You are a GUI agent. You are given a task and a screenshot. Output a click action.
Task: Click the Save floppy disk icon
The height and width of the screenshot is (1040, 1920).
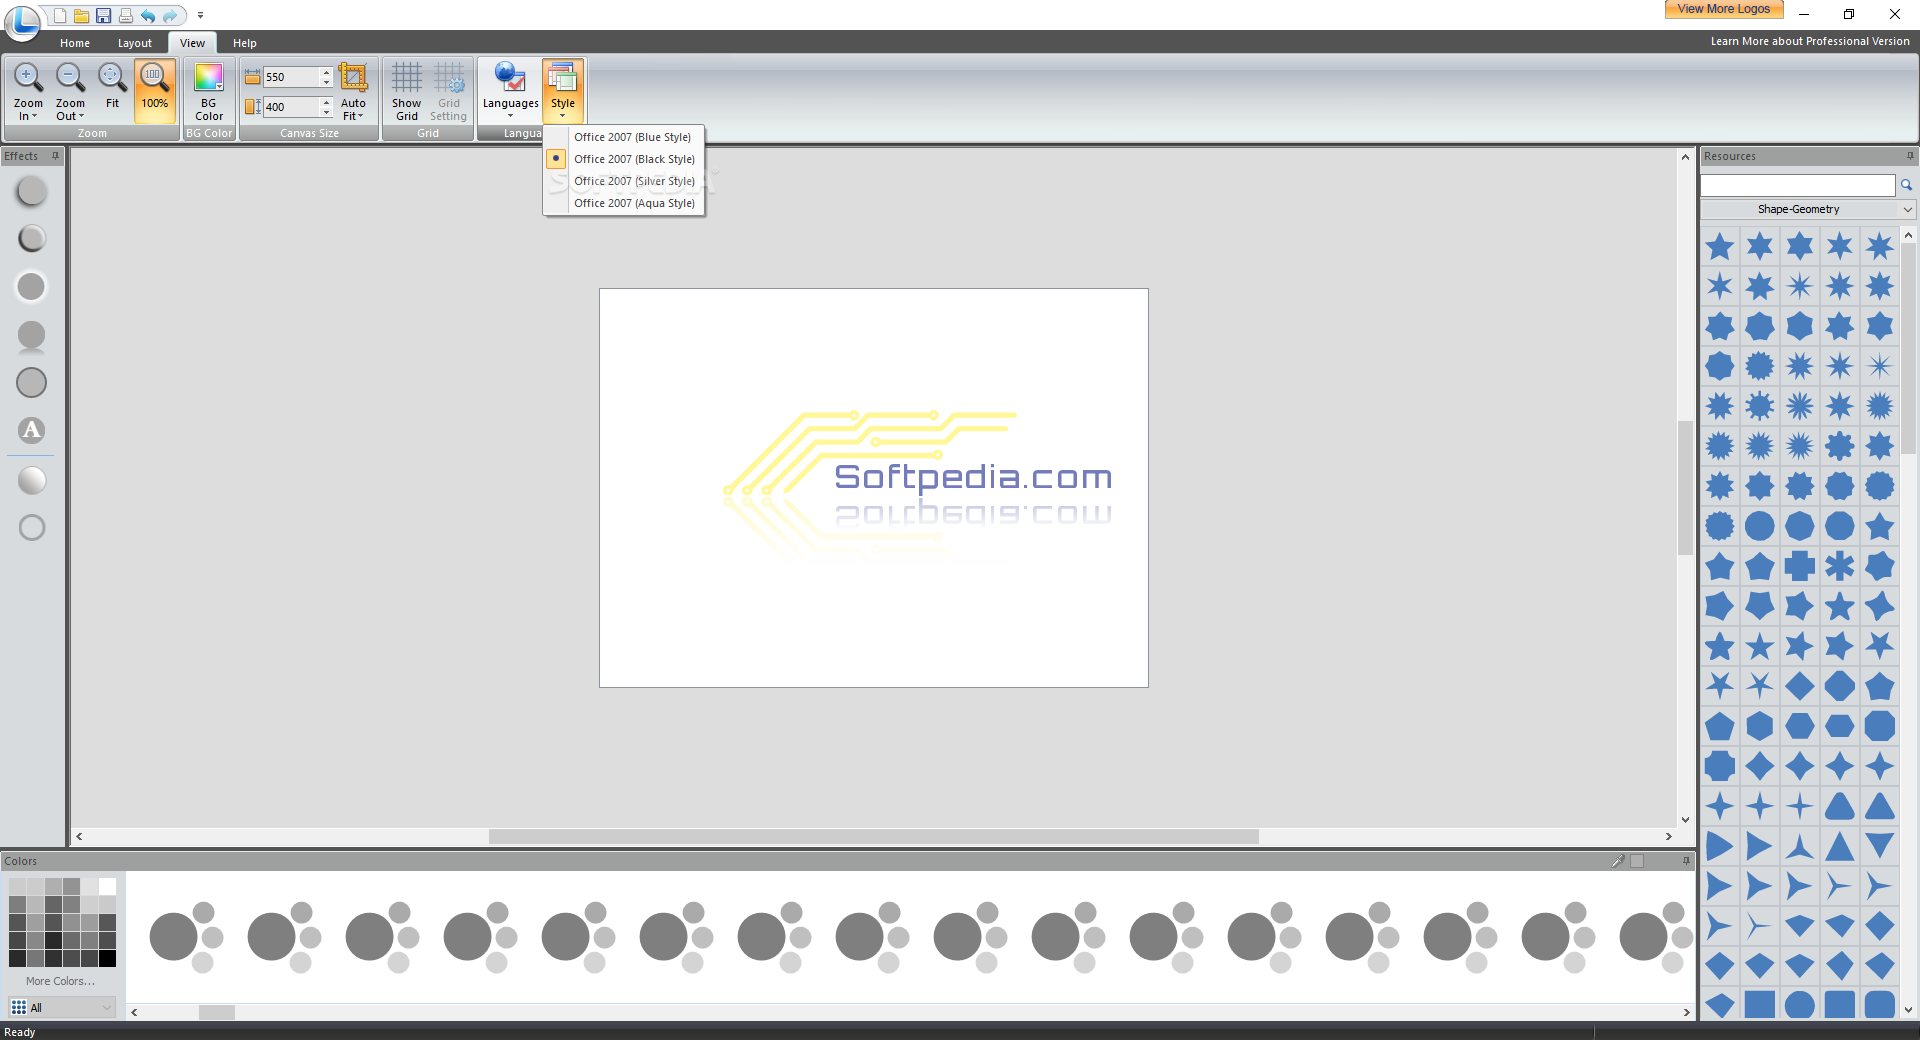pyautogui.click(x=103, y=16)
